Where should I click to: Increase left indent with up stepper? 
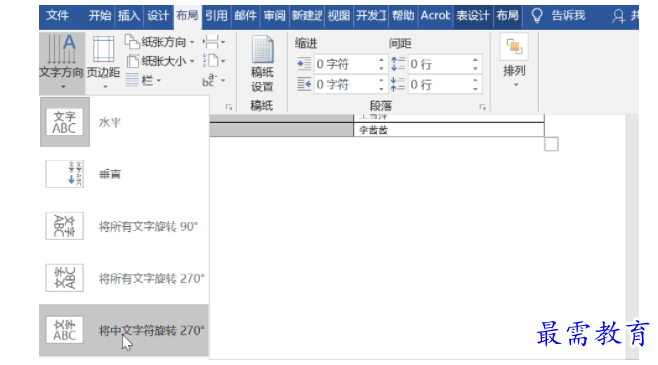point(381,60)
